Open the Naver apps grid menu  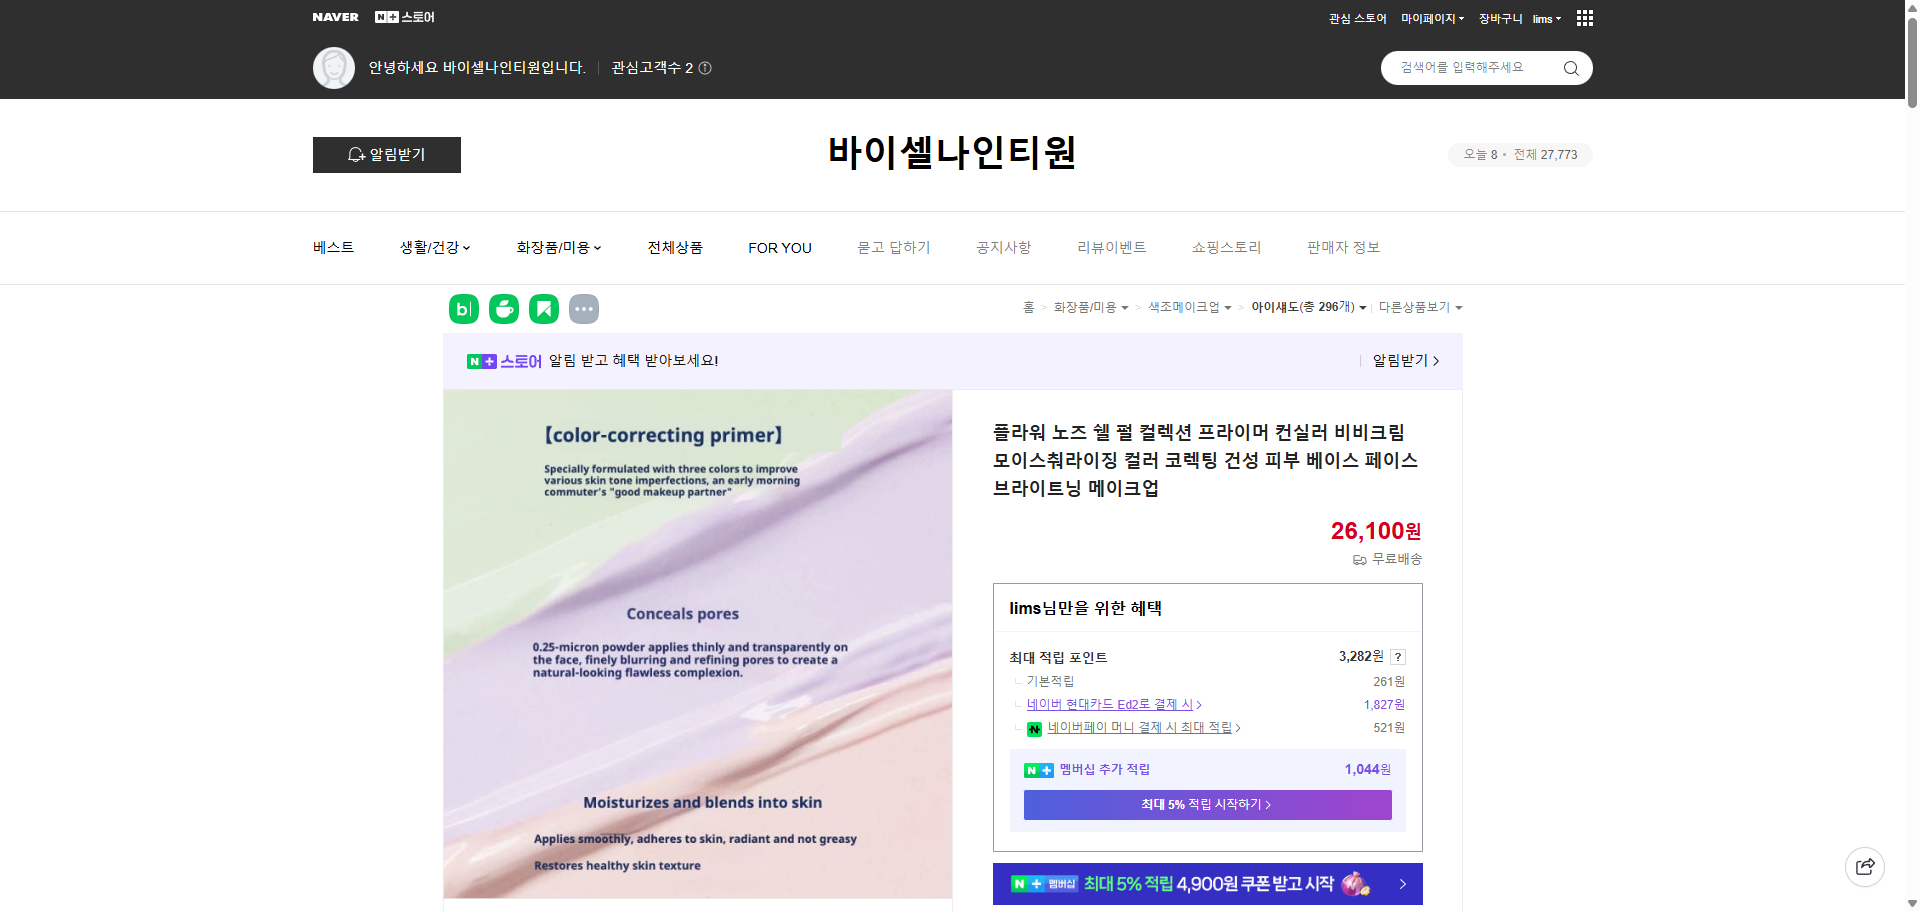tap(1584, 18)
